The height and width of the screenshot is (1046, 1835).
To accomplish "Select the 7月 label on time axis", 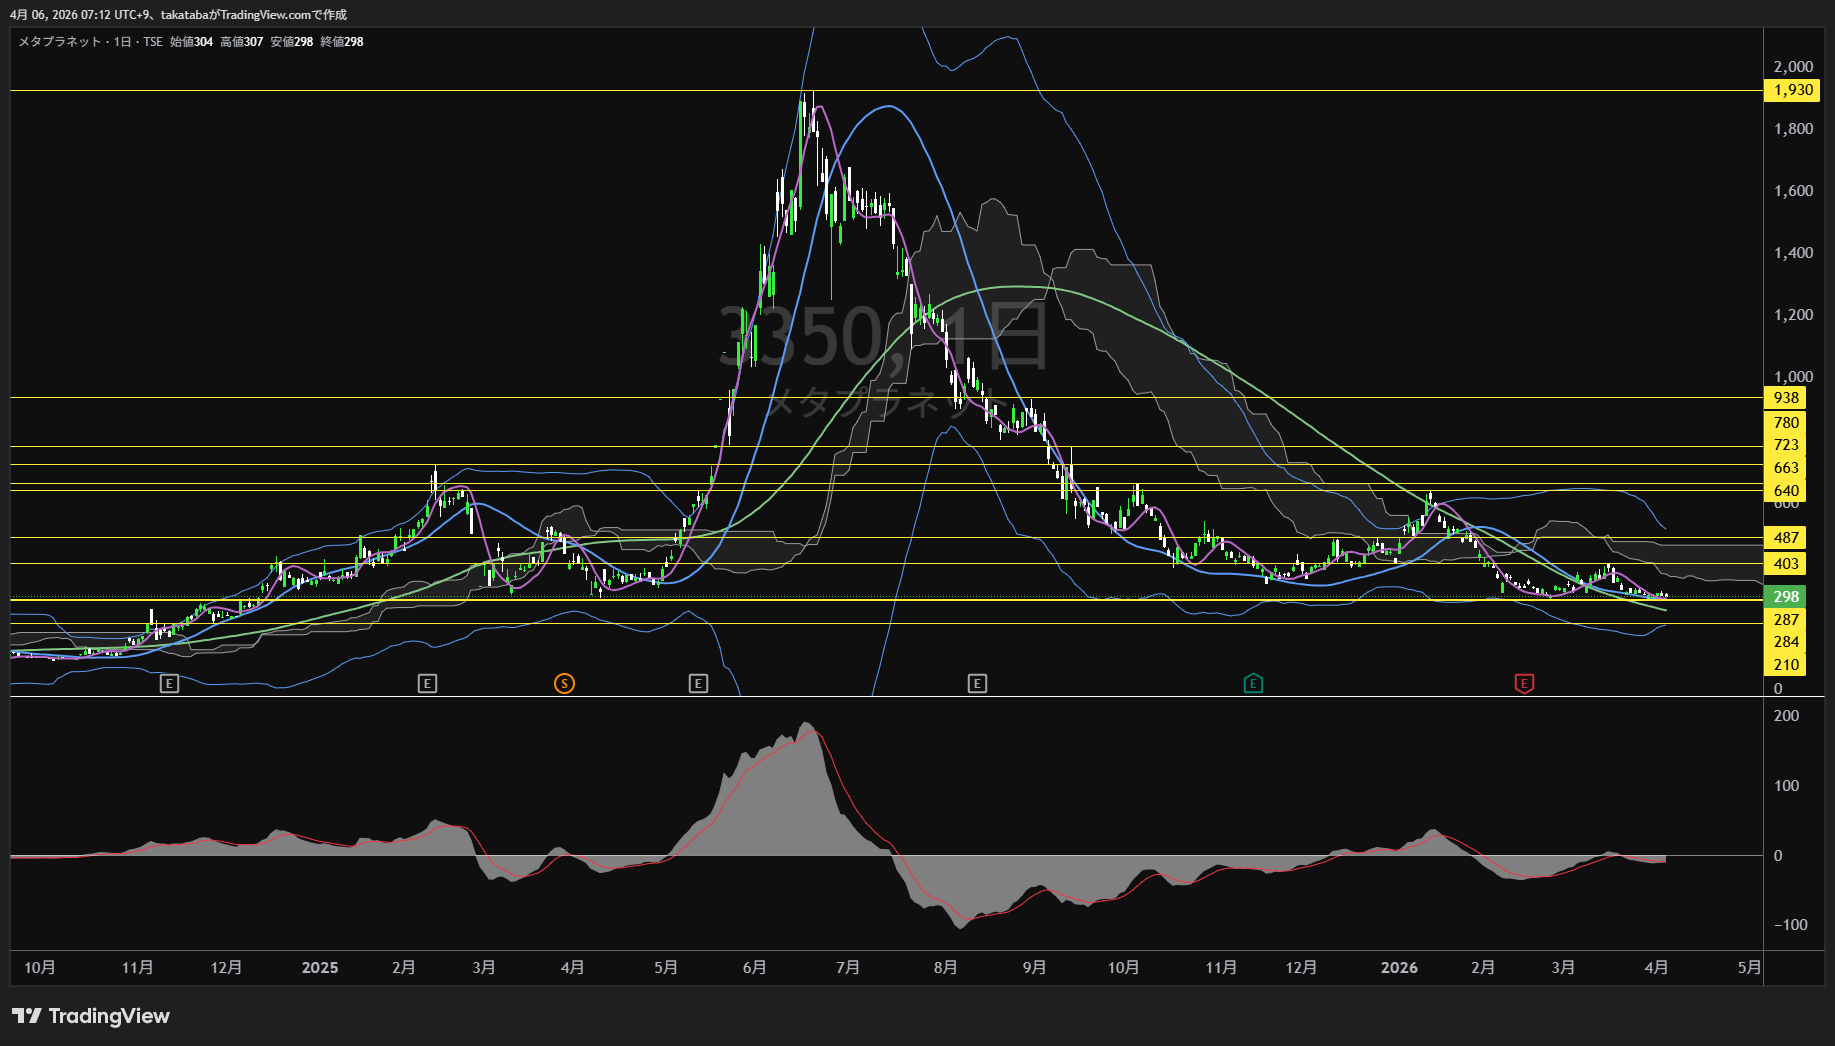I will tap(848, 968).
